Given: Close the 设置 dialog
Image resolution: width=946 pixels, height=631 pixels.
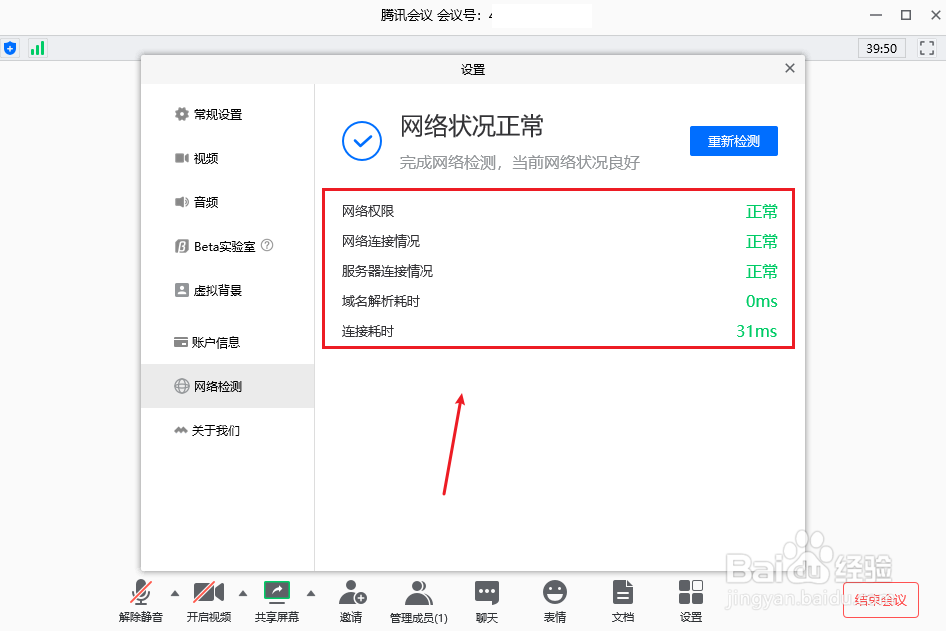Looking at the screenshot, I should click(790, 68).
